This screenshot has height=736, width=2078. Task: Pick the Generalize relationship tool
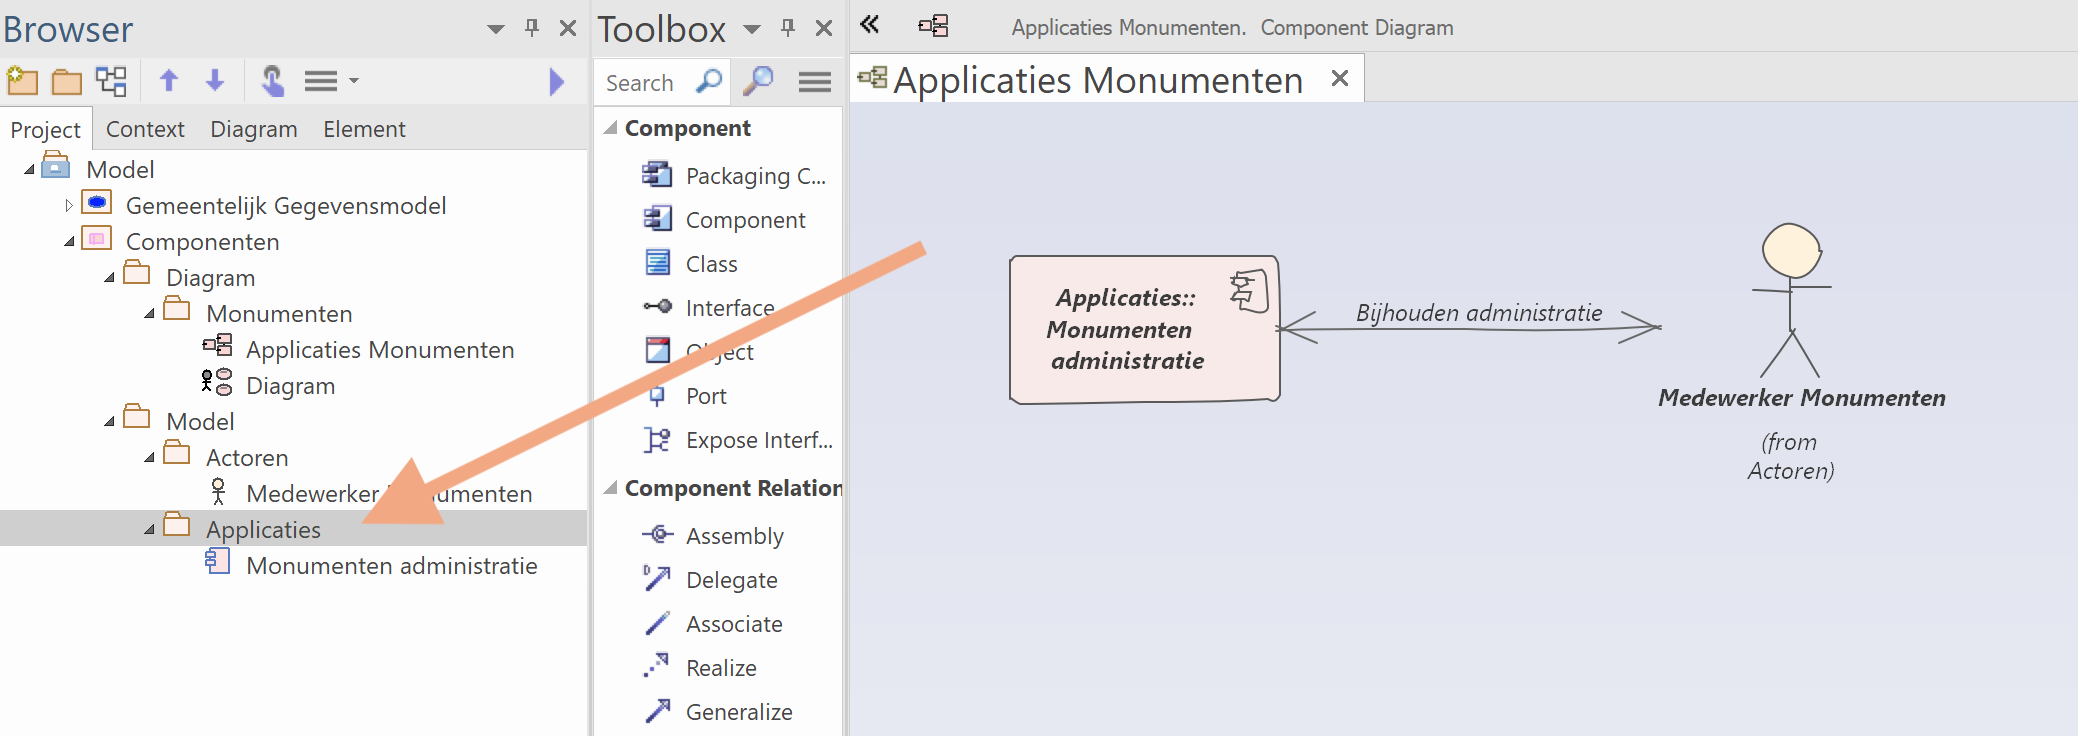[x=738, y=712]
